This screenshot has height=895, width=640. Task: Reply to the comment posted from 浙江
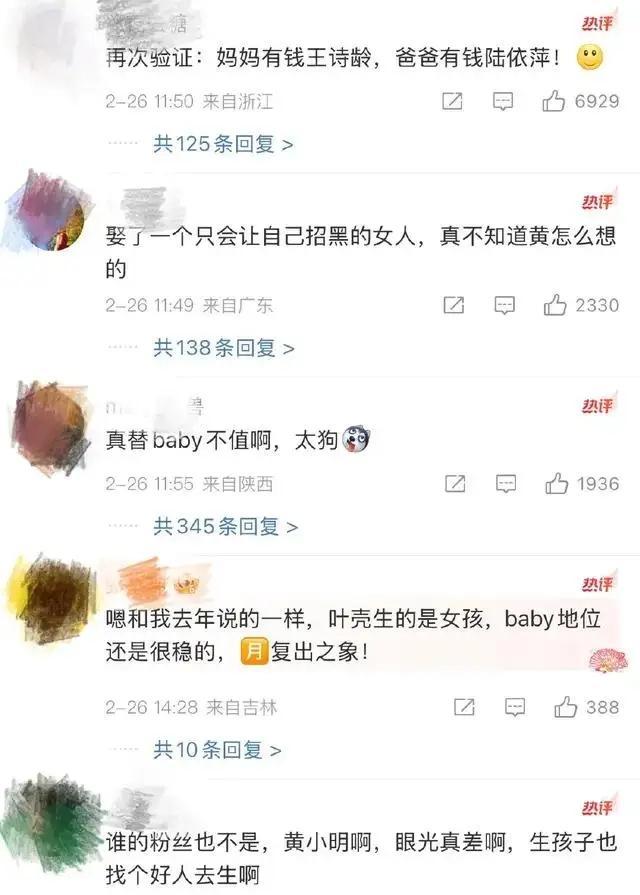(x=503, y=102)
